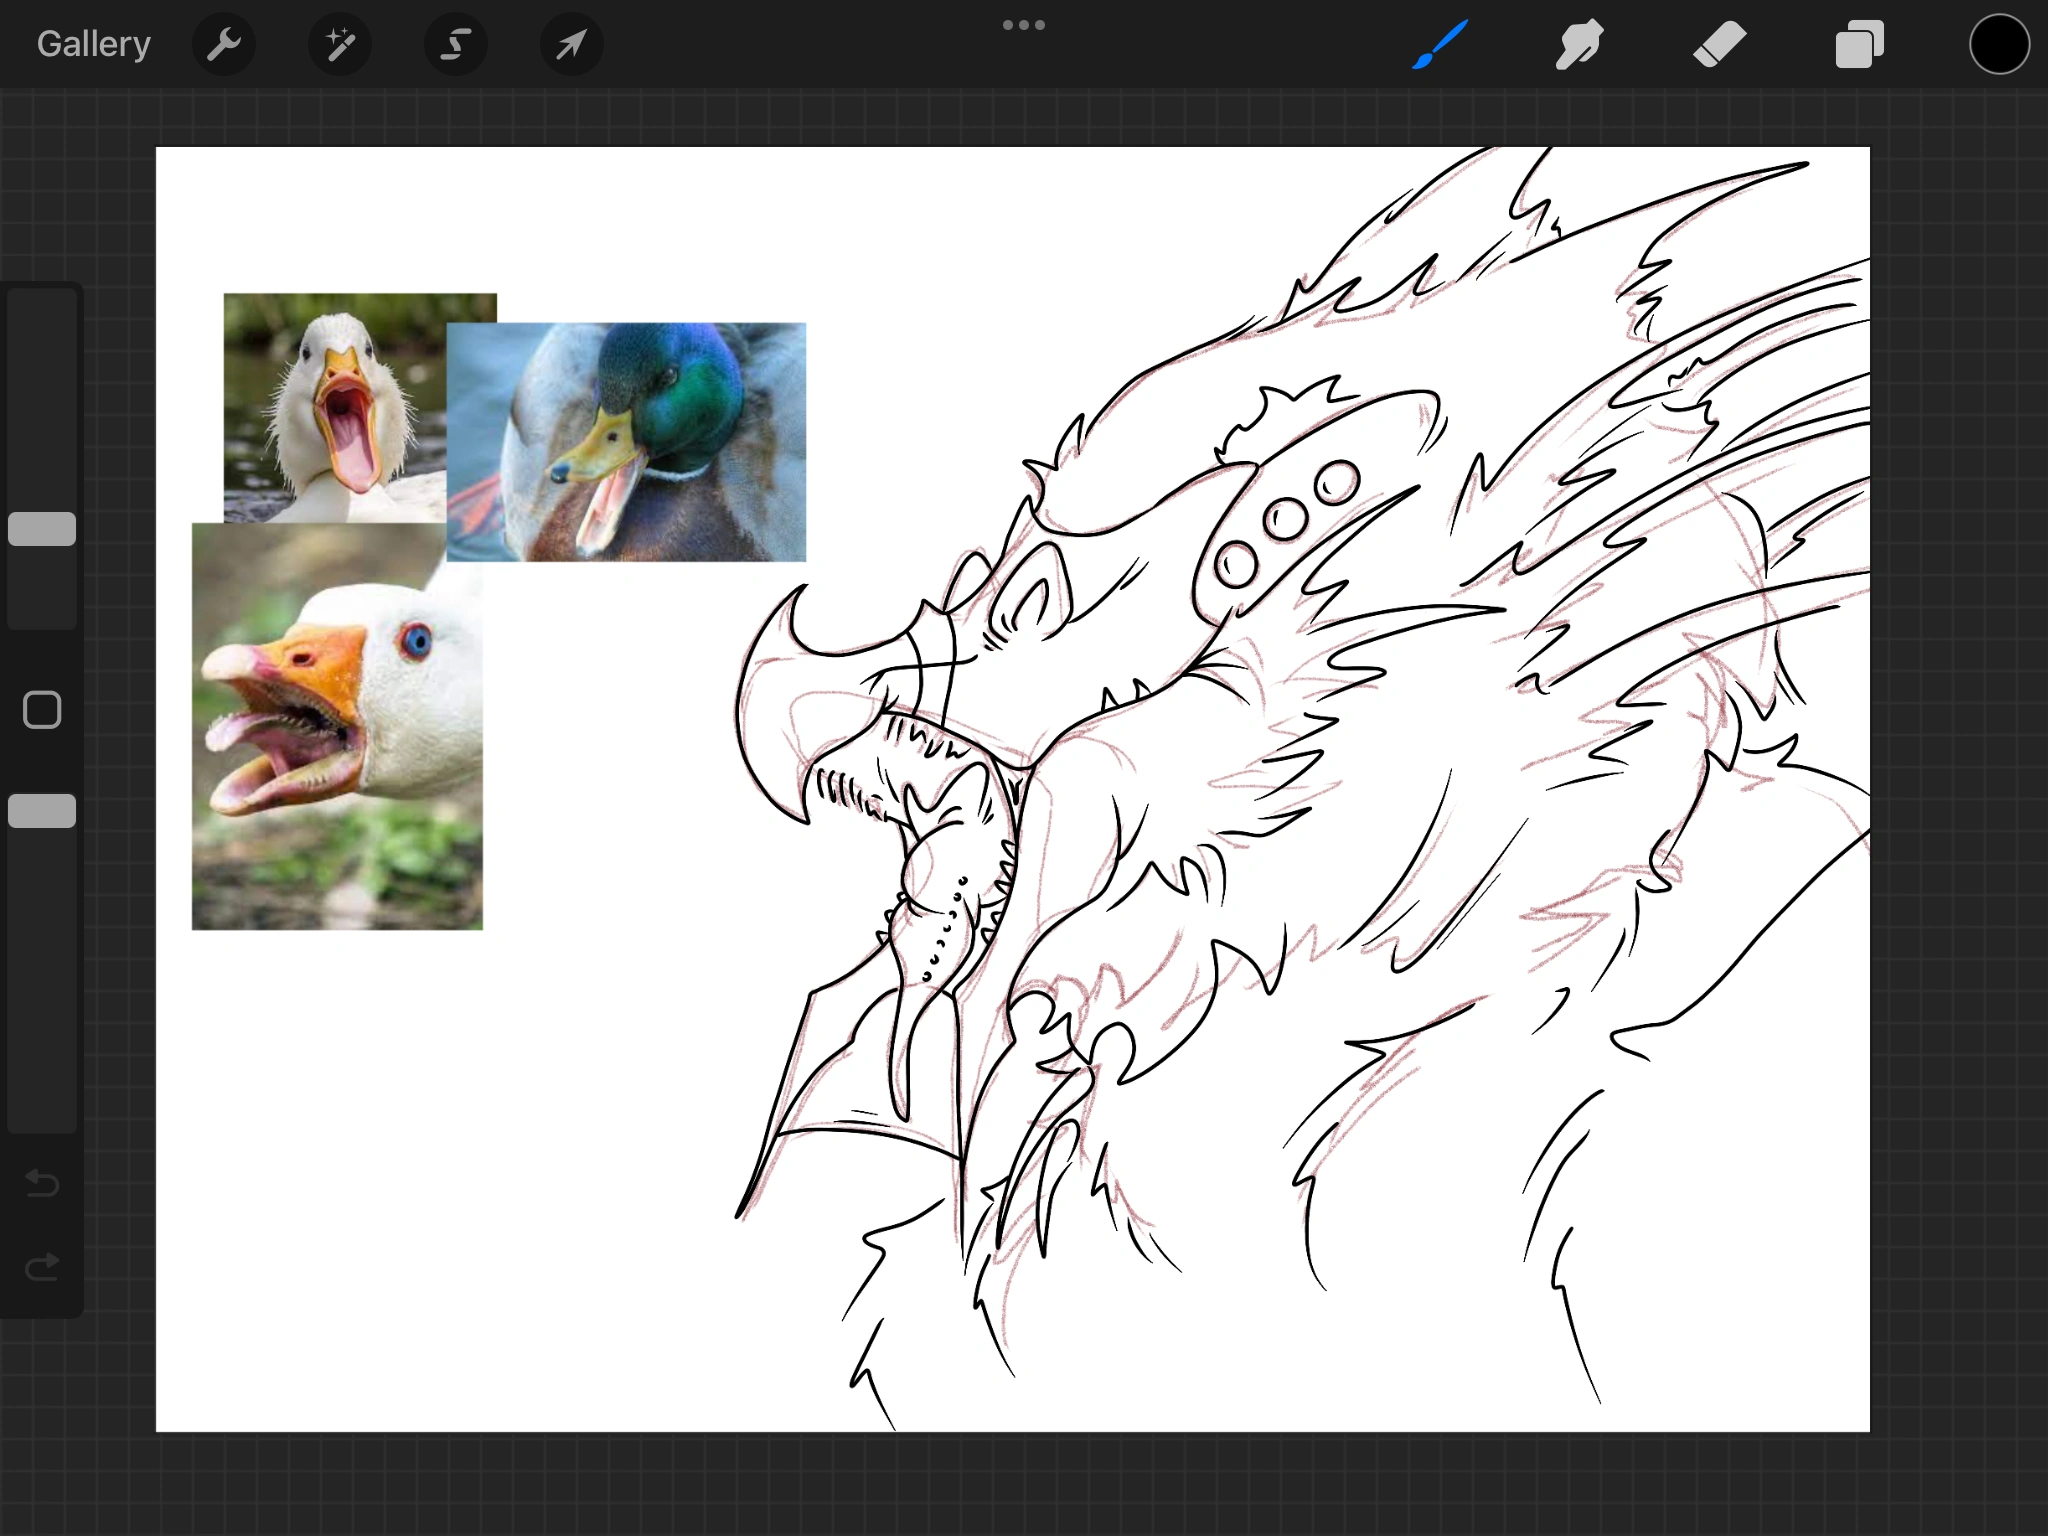This screenshot has height=1536, width=2048.
Task: Switch to the Smudge tool
Action: [1579, 43]
